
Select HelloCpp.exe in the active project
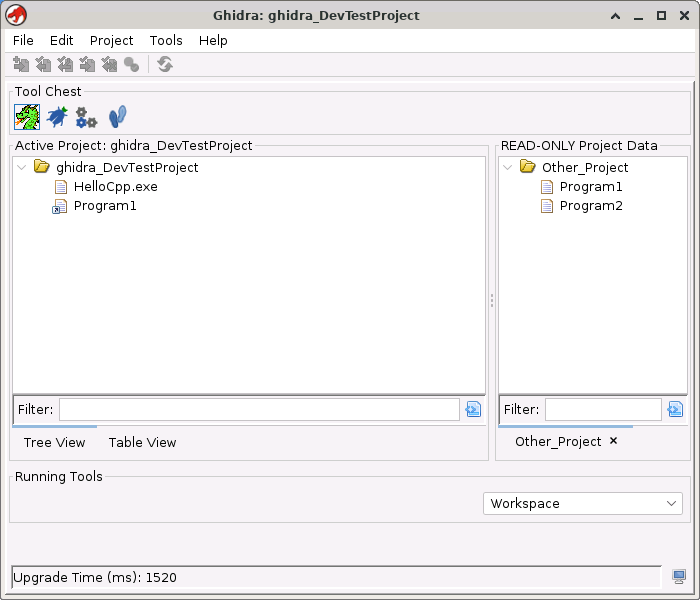click(115, 187)
